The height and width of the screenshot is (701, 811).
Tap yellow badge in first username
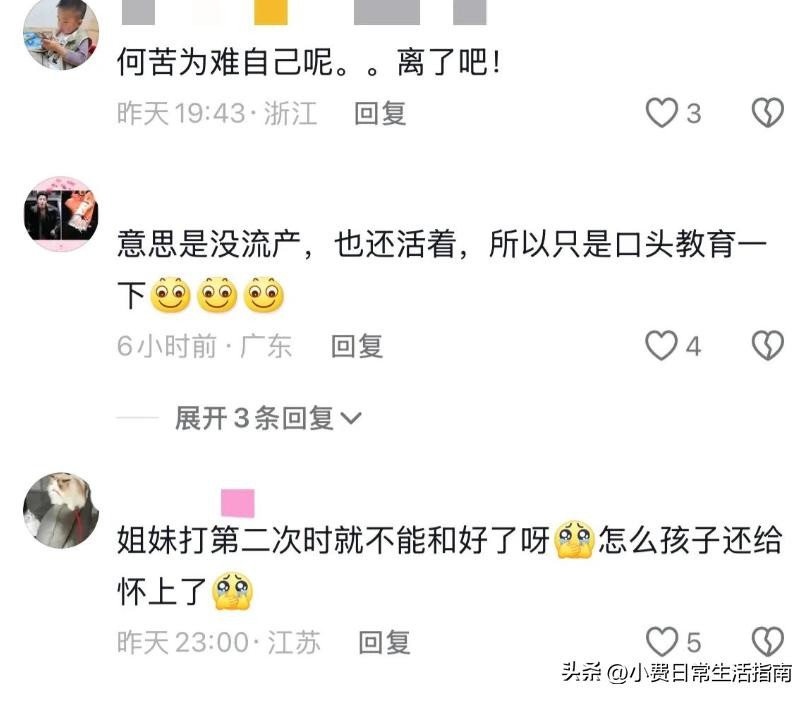[x=271, y=12]
